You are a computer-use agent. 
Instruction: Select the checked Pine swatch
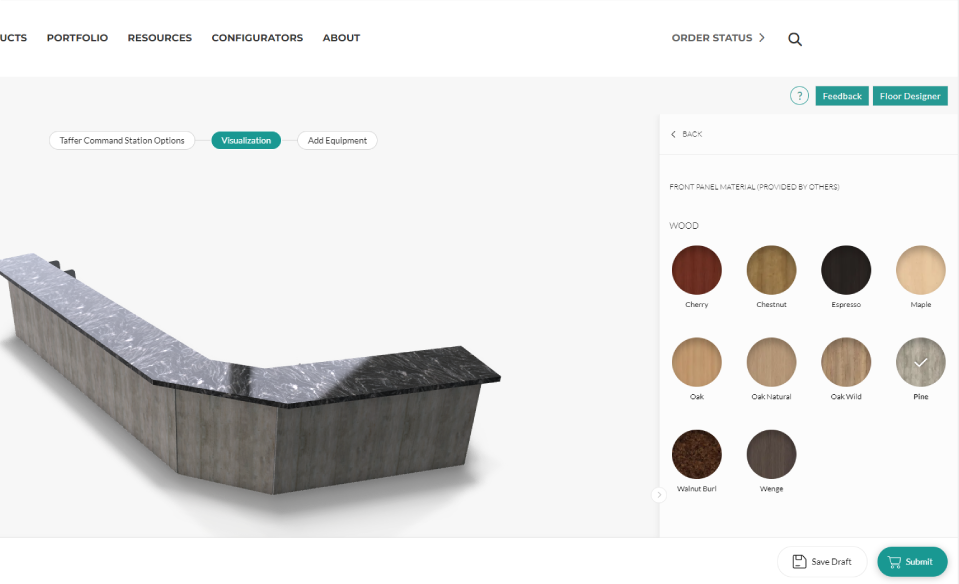coord(920,362)
